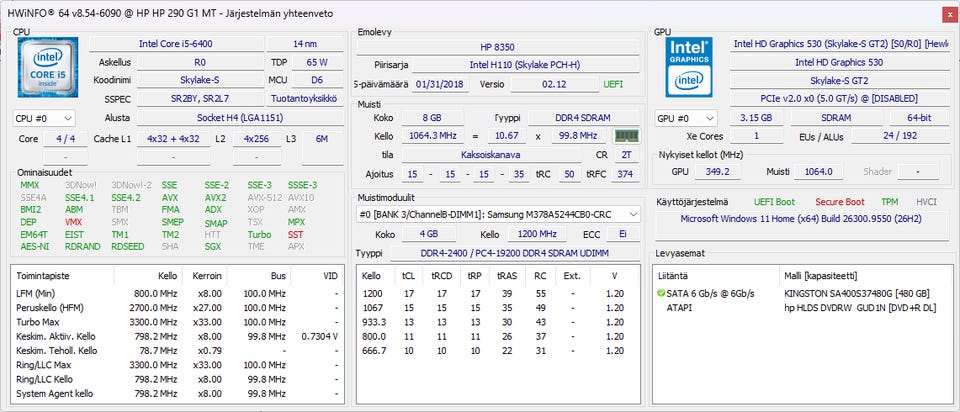960x412 pixels.
Task: Click the AES-NI feature label
Action: 34,247
